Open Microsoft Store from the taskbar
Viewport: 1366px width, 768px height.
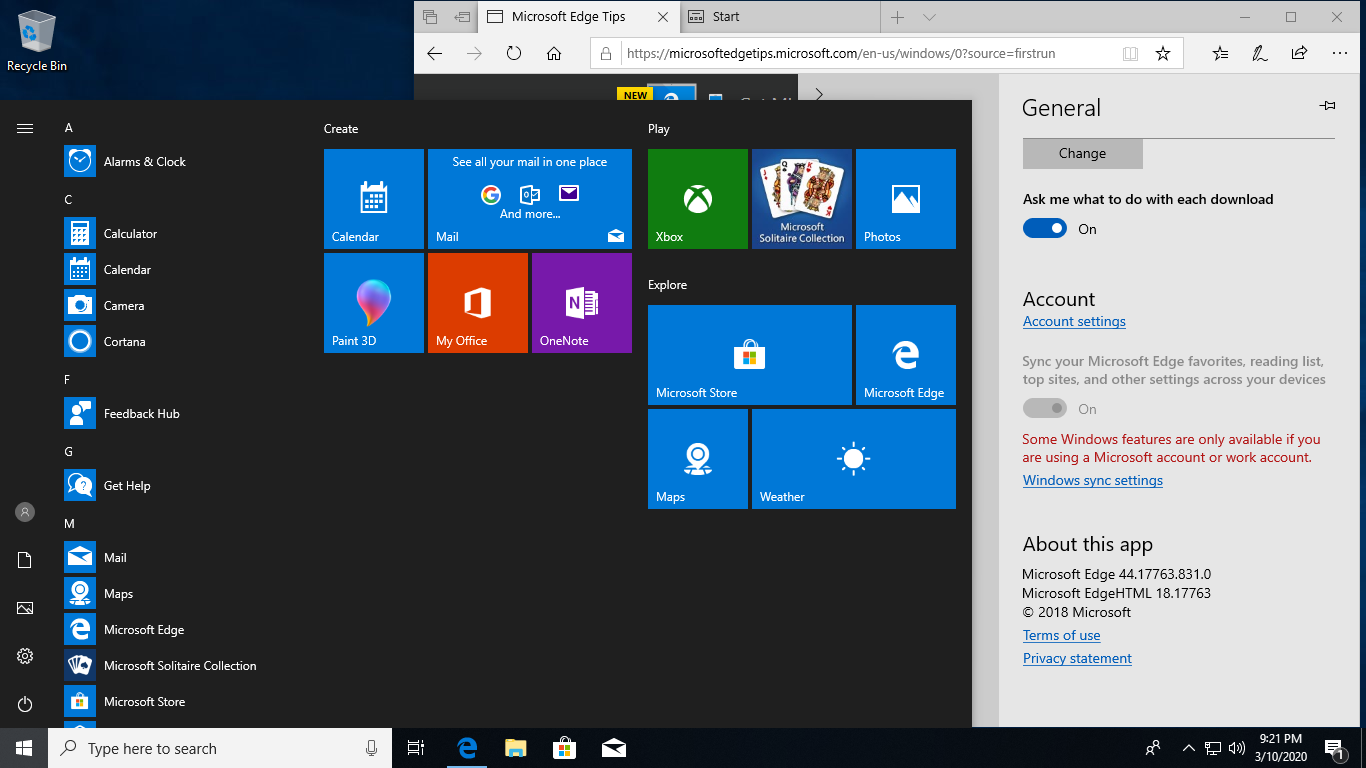tap(565, 748)
